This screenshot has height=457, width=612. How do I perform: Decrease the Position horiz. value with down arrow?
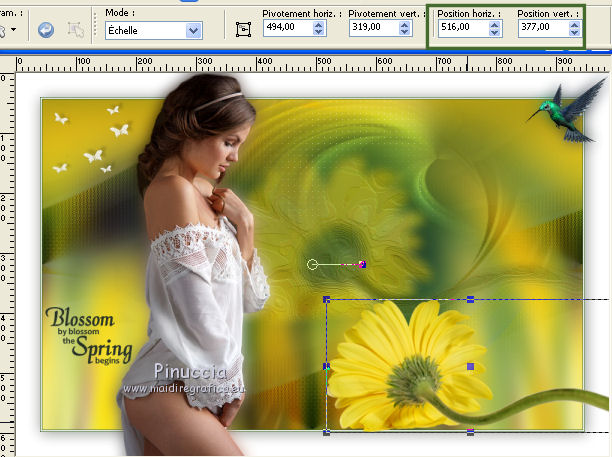[495, 32]
